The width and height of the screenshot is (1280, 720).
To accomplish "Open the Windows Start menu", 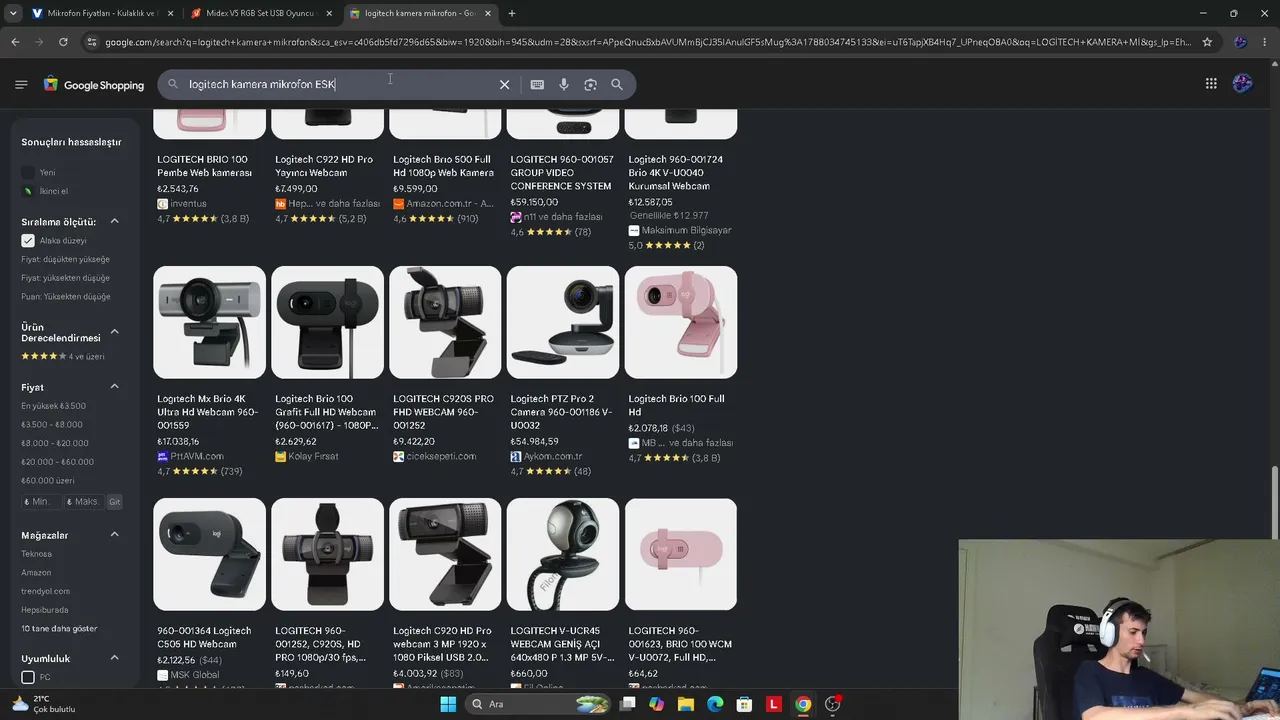I will (448, 704).
